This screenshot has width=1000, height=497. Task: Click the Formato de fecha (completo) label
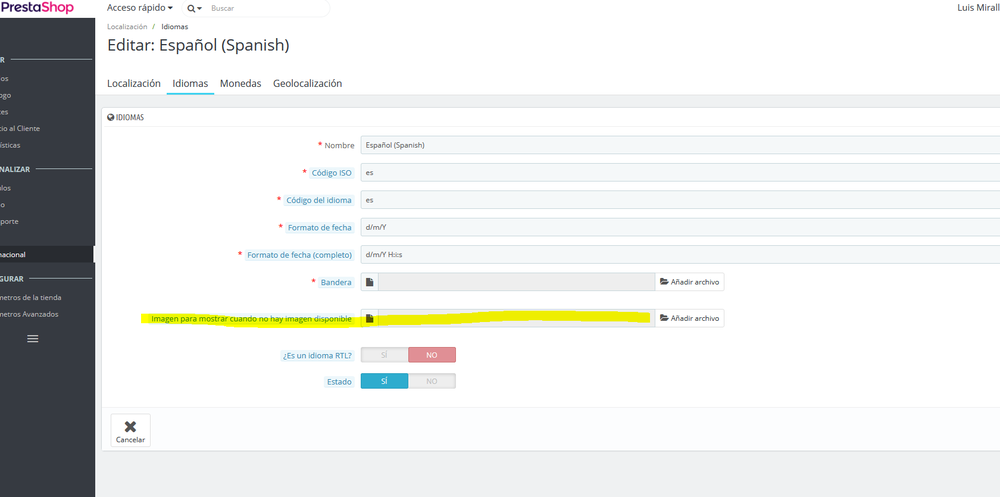click(300, 255)
